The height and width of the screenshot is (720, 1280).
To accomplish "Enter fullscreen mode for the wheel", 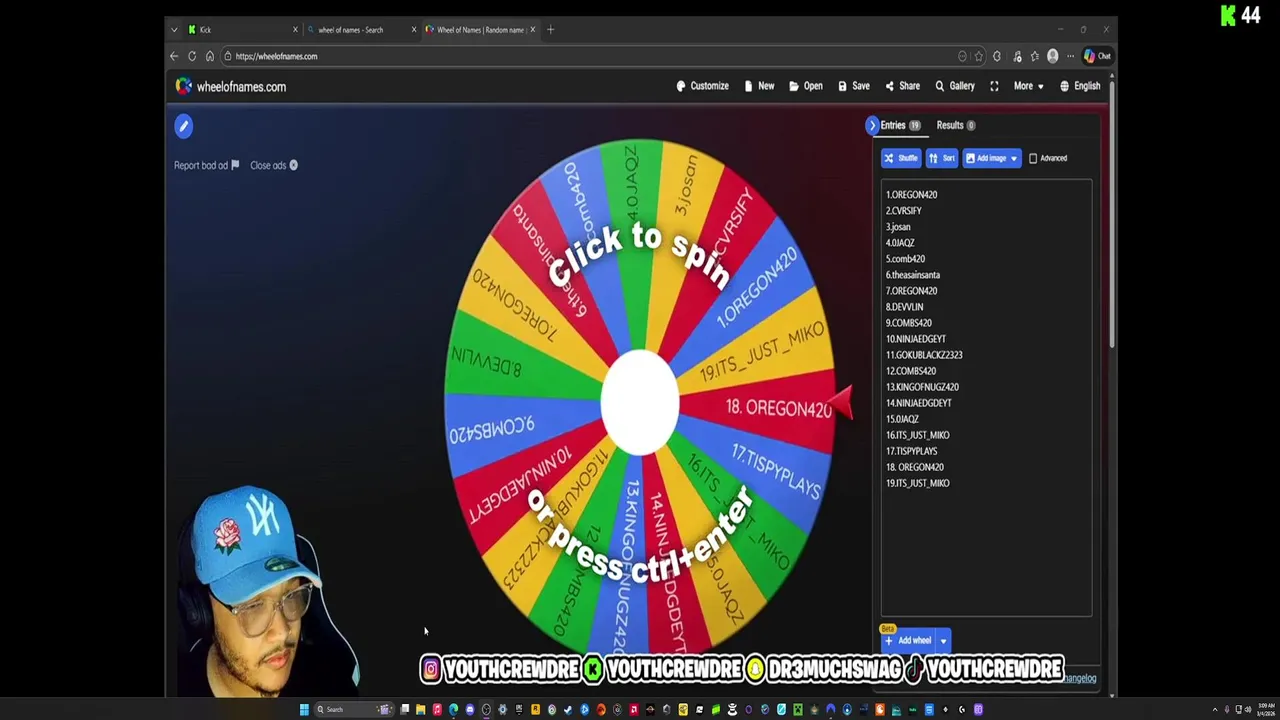I will (x=994, y=86).
